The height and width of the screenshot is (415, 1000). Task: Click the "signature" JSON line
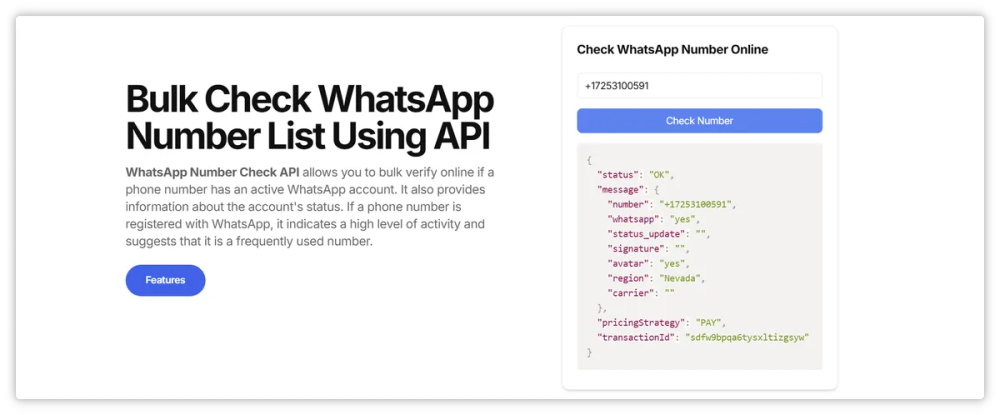click(648, 249)
